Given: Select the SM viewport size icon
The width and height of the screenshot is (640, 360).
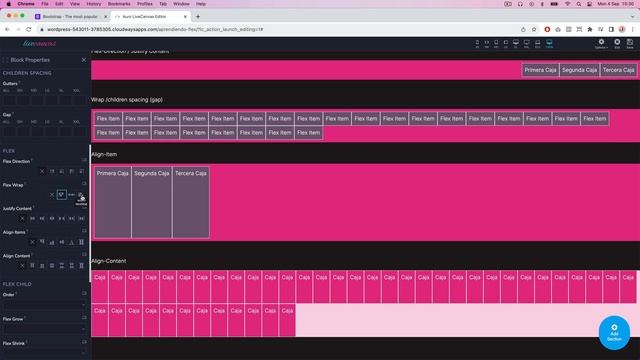Looking at the screenshot, I should click(487, 43).
